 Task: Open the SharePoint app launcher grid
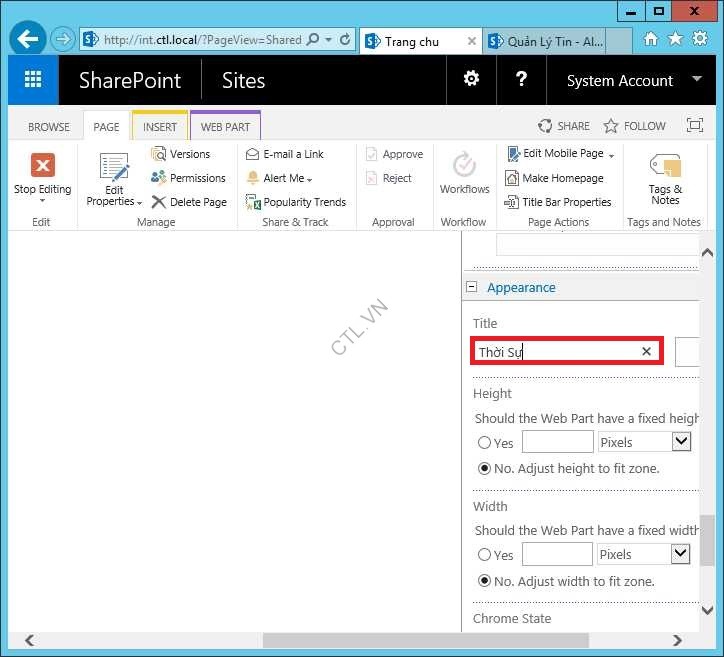point(33,80)
